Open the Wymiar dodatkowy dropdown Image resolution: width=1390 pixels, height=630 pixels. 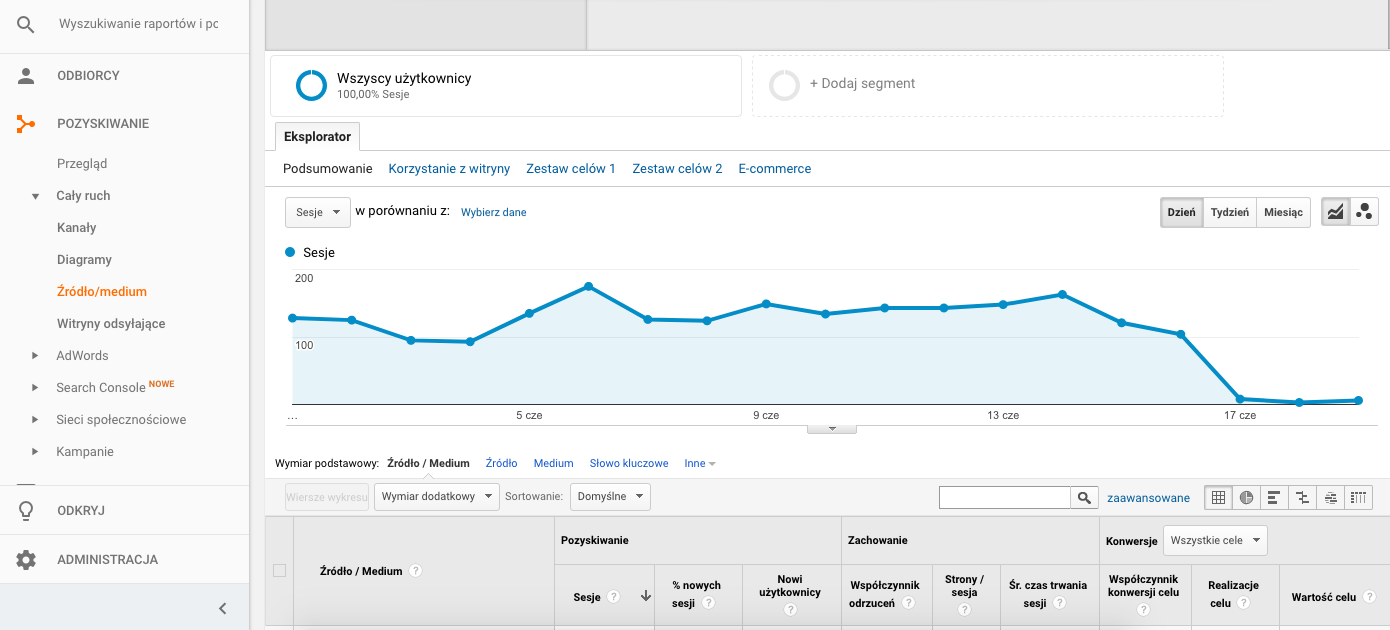pyautogui.click(x=436, y=496)
